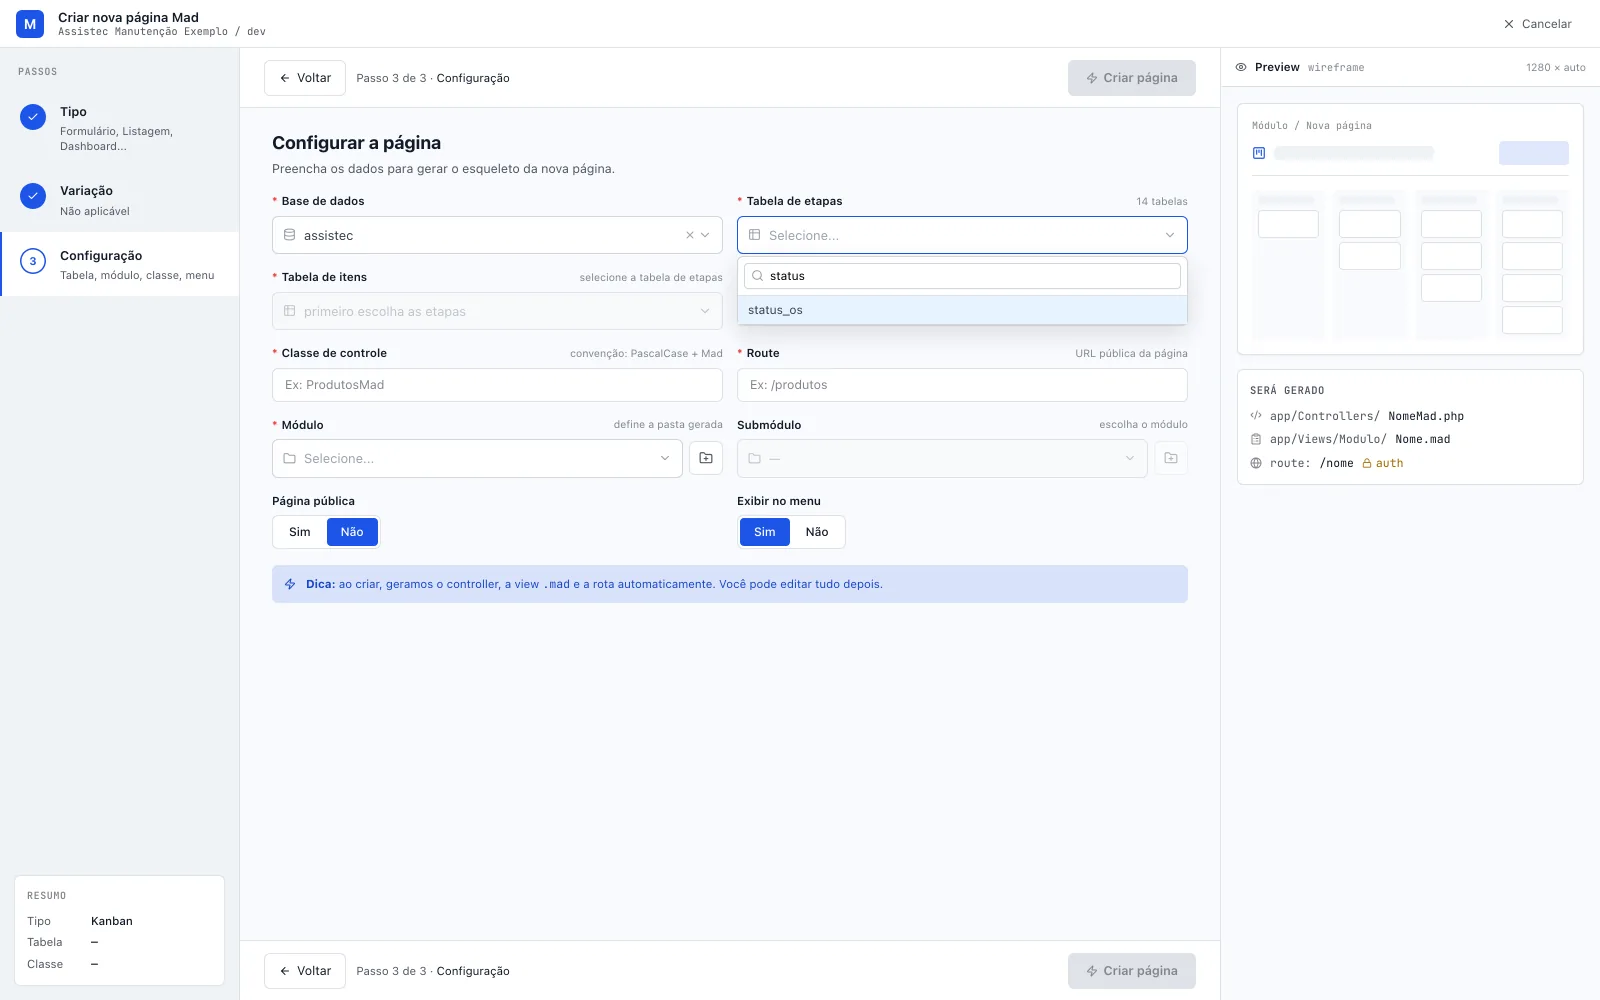1600x1000 pixels.
Task: Click the eye icon next to Preview
Action: tap(1241, 67)
